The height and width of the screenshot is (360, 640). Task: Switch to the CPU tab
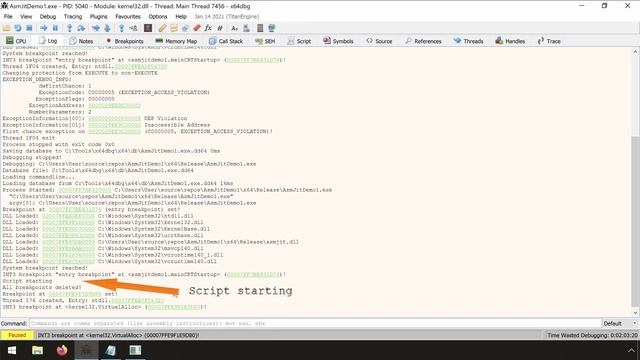pyautogui.click(x=16, y=41)
